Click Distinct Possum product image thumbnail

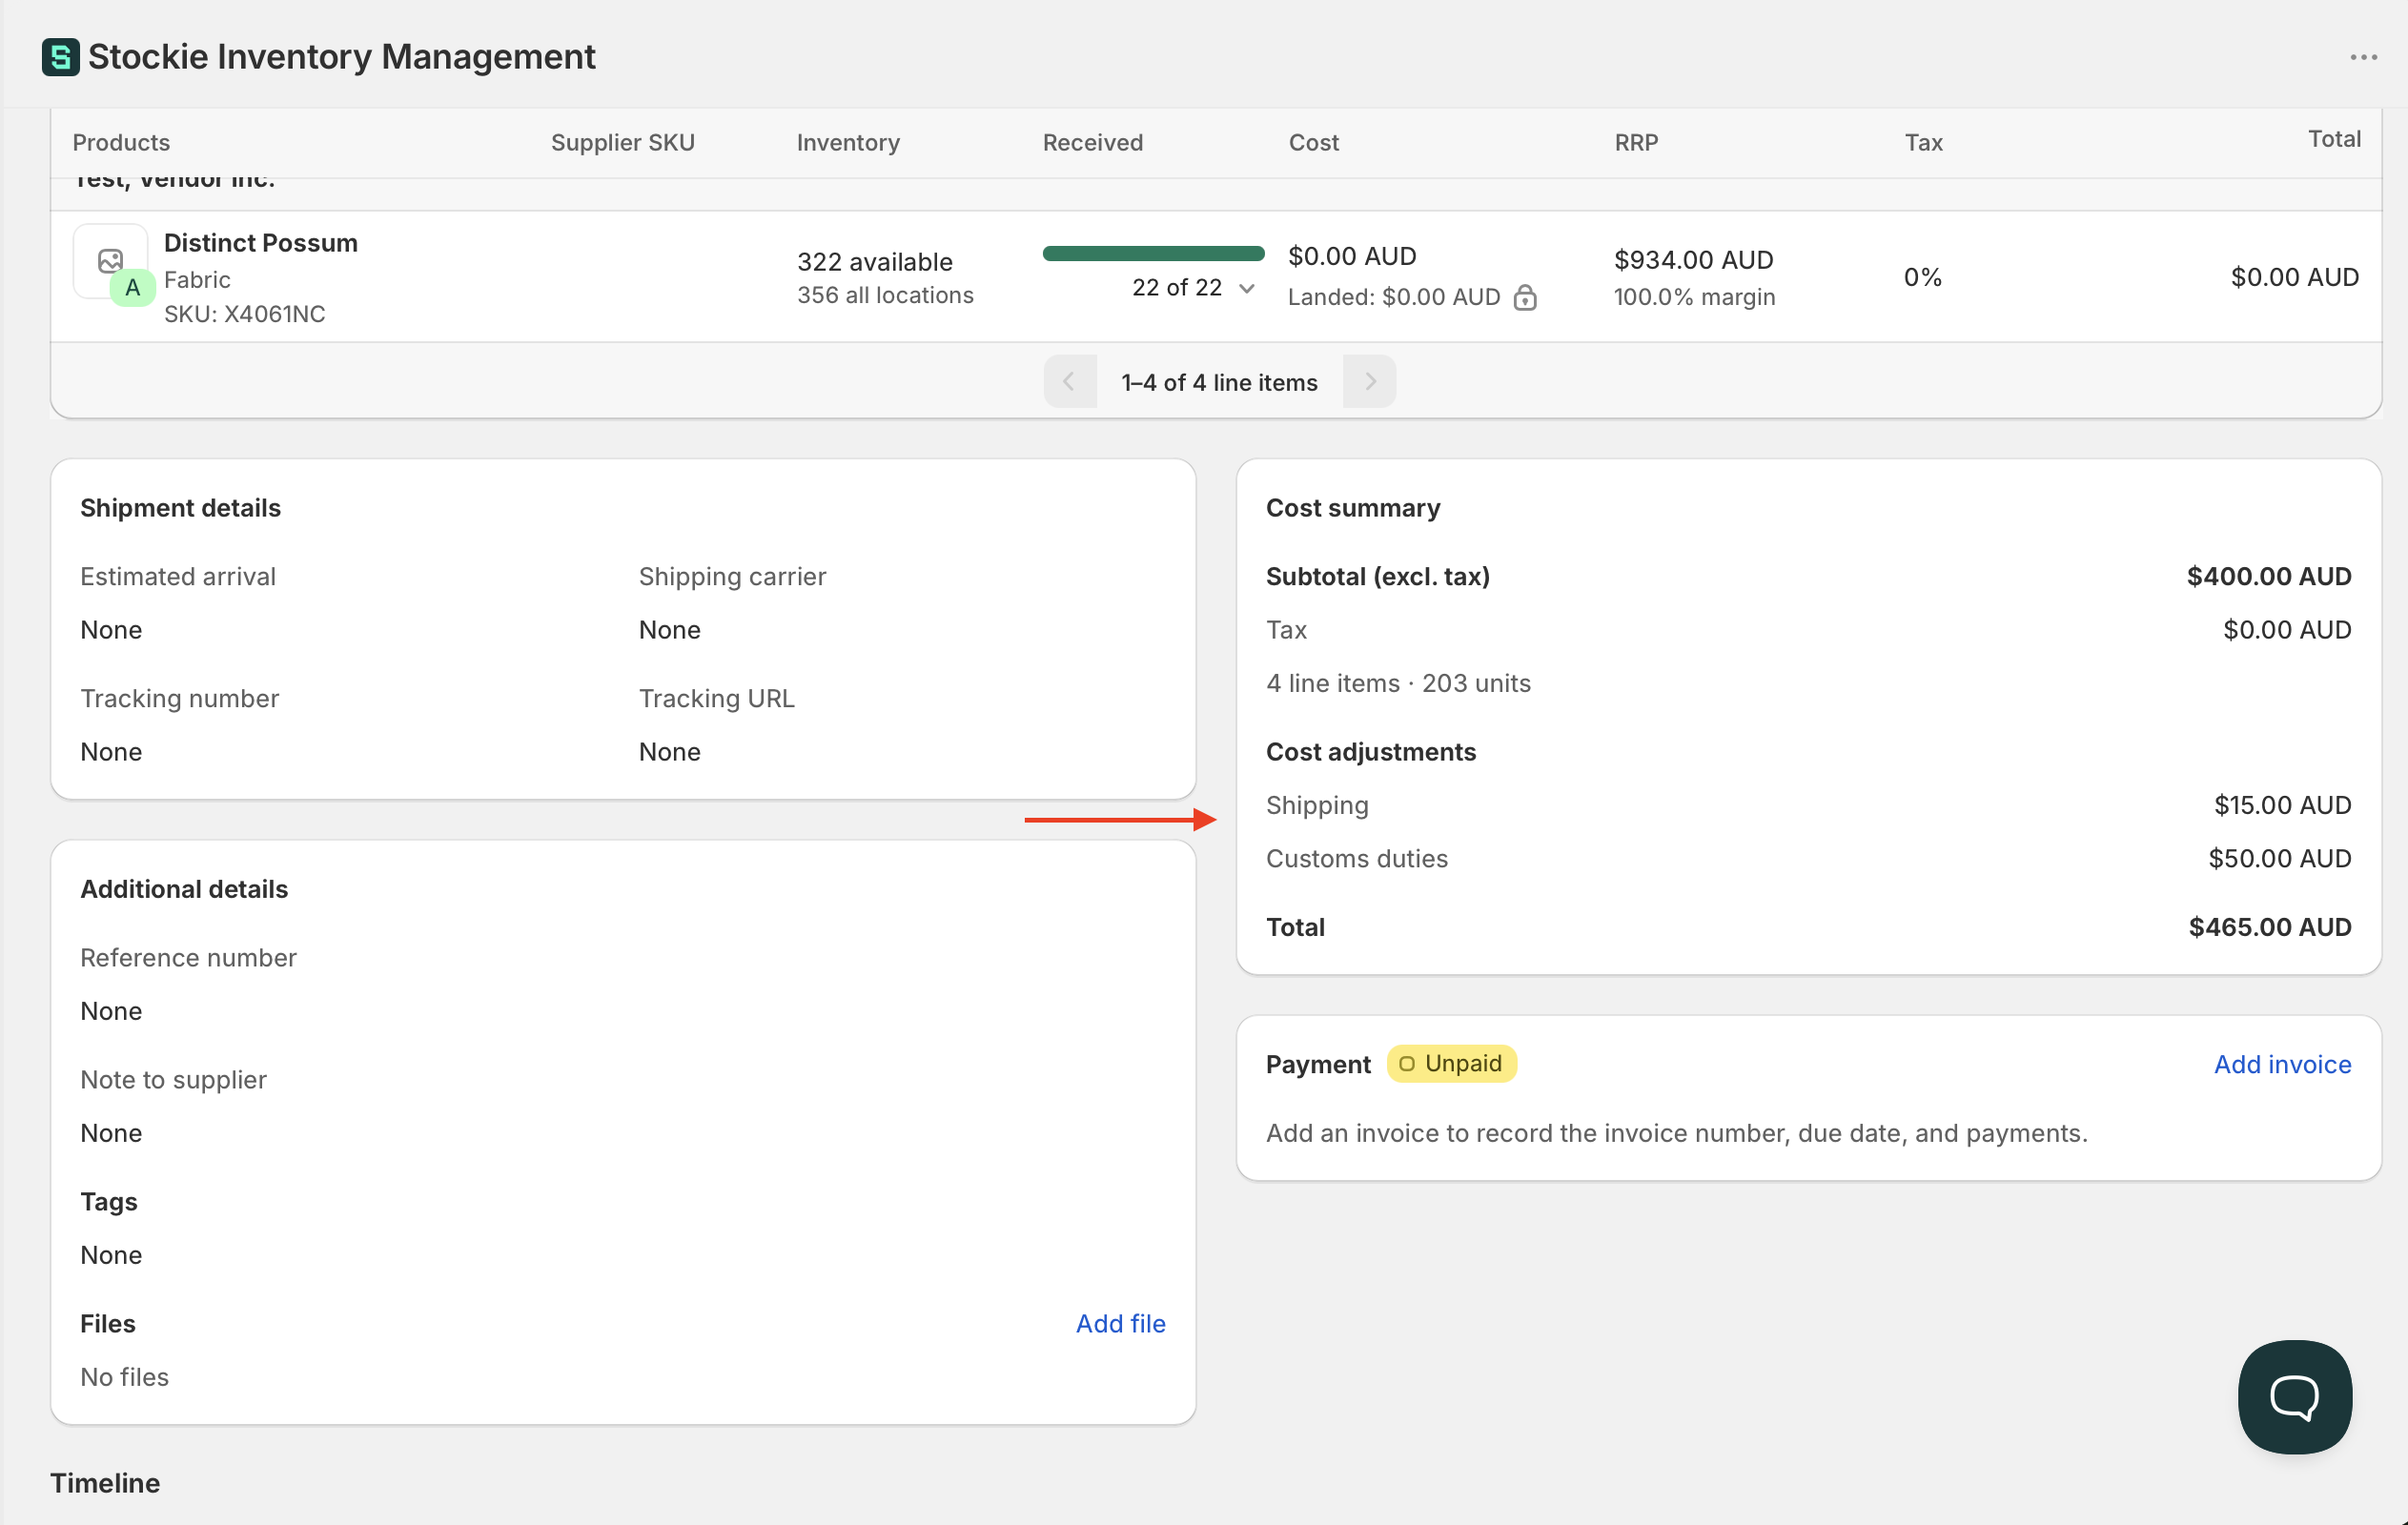pos(110,260)
